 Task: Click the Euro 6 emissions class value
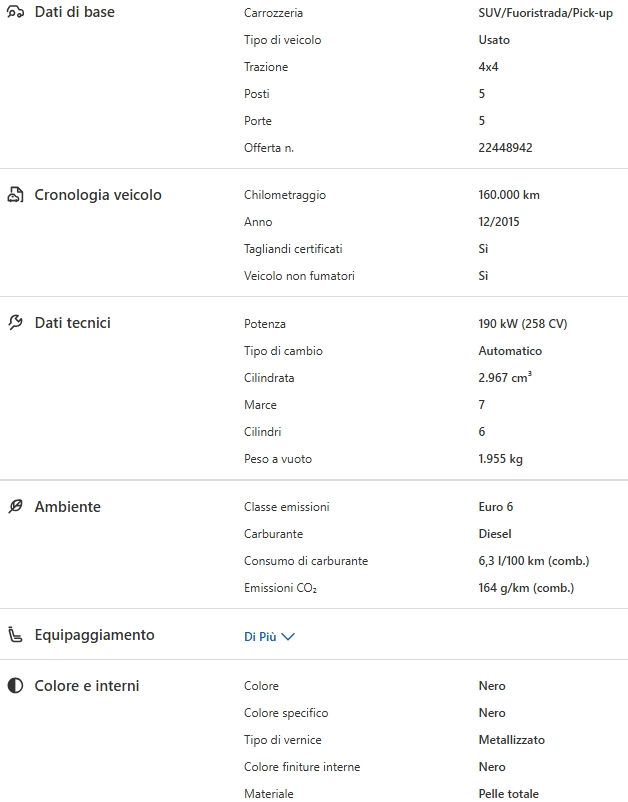pyautogui.click(x=496, y=507)
